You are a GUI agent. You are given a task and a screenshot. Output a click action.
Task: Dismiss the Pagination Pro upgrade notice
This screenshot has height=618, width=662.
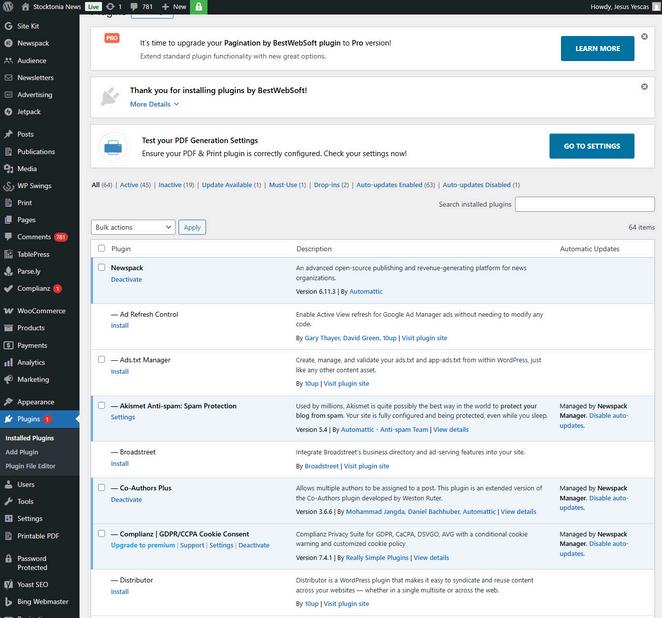(644, 37)
